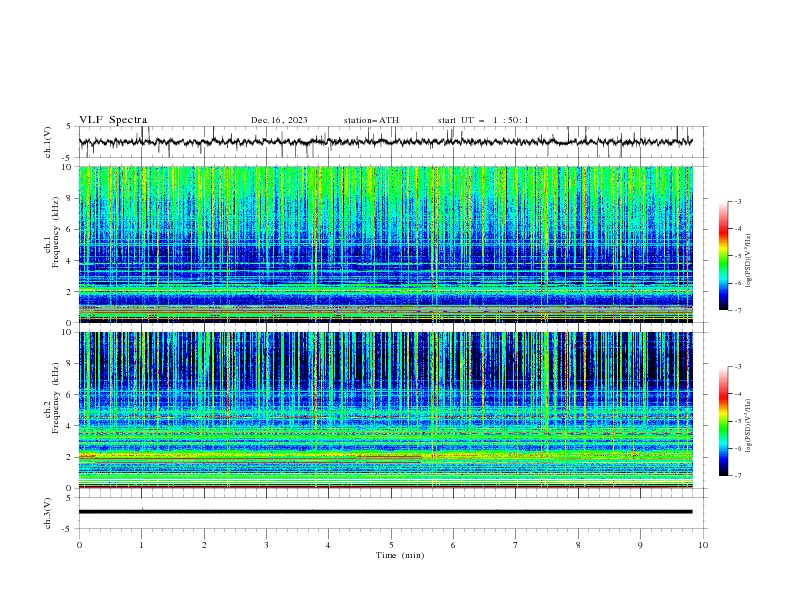The image size is (792, 612).
Task: Click inside the ch.1 spectrogram panel
Action: [x=385, y=244]
